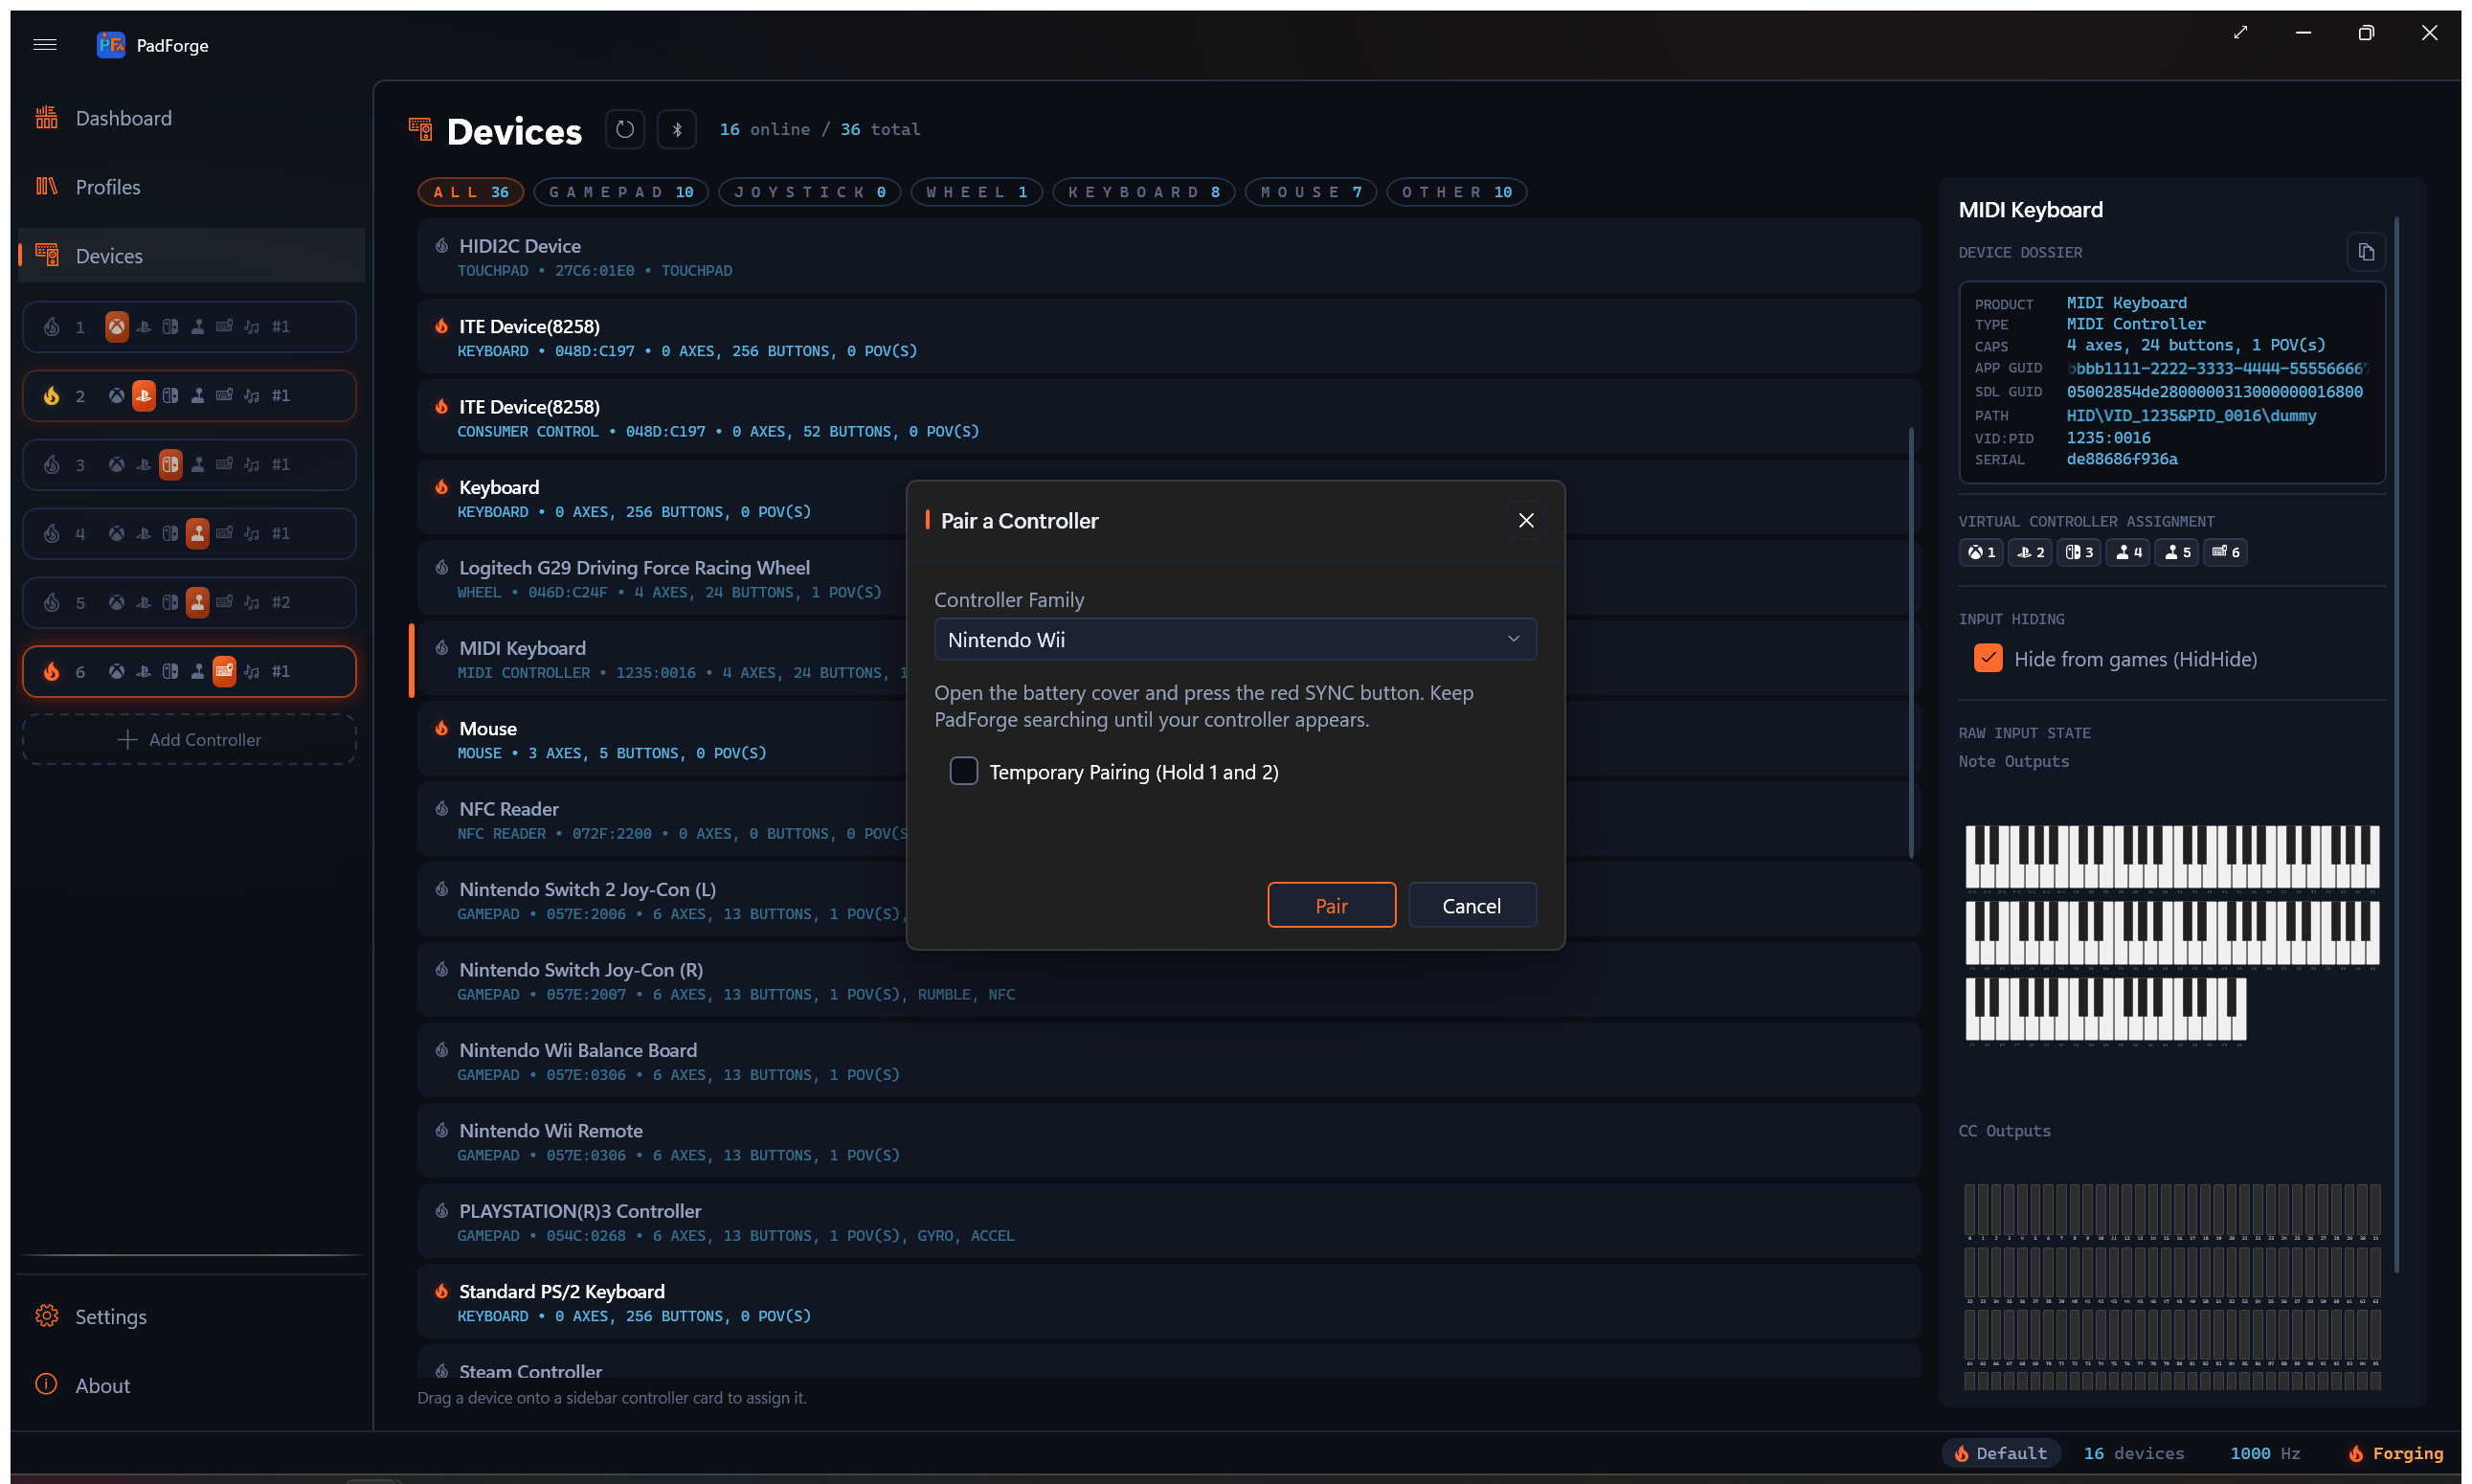Filter devices by MOUSE 7
2472x1484 pixels.
[x=1311, y=192]
